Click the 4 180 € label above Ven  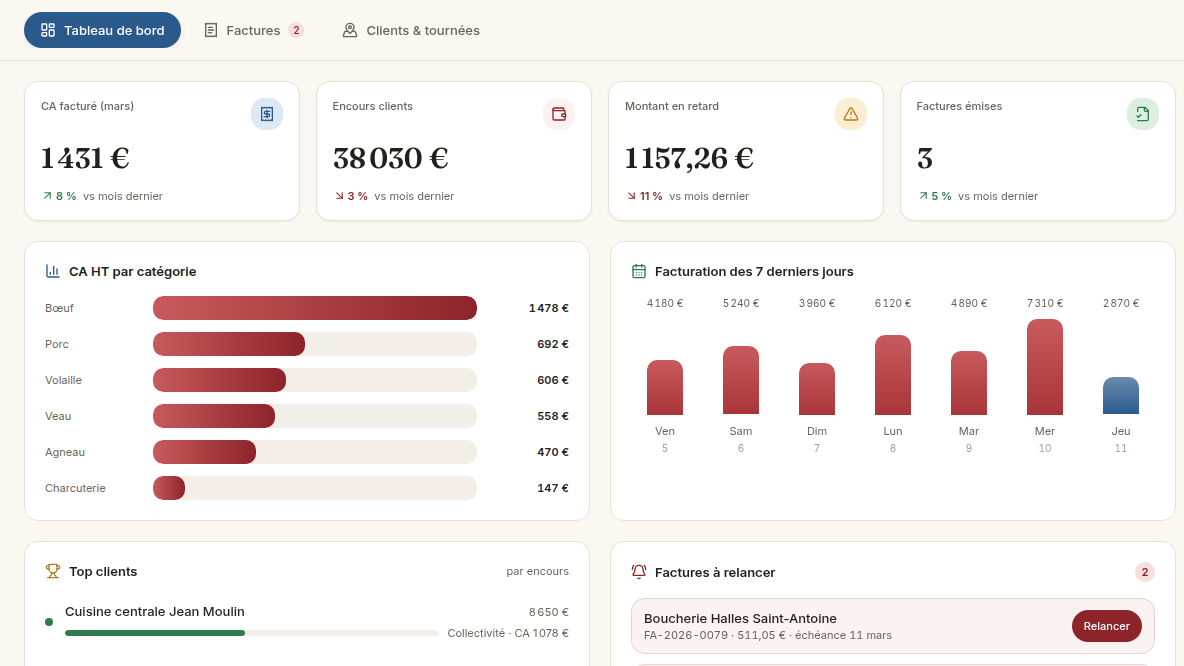(x=664, y=303)
